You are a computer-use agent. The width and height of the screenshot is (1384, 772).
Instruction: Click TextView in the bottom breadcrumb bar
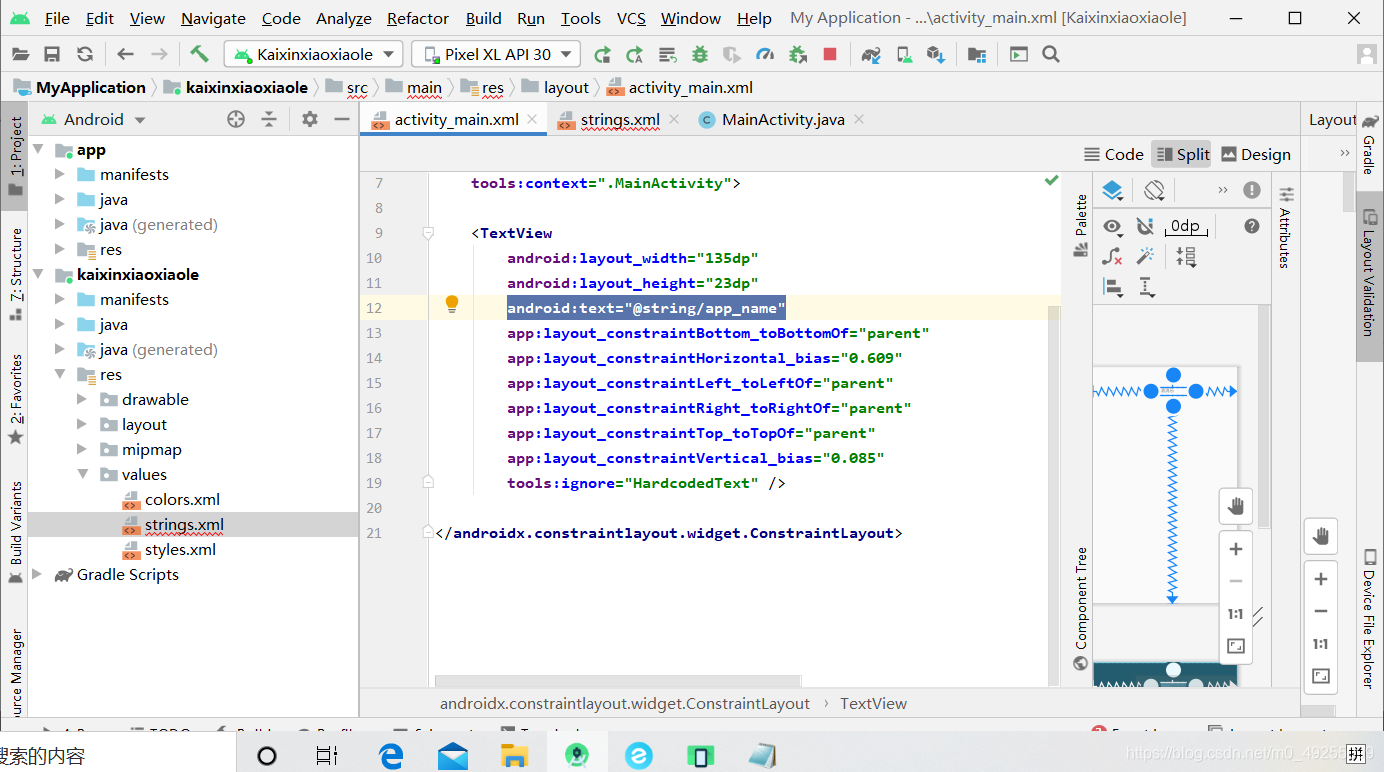[873, 703]
